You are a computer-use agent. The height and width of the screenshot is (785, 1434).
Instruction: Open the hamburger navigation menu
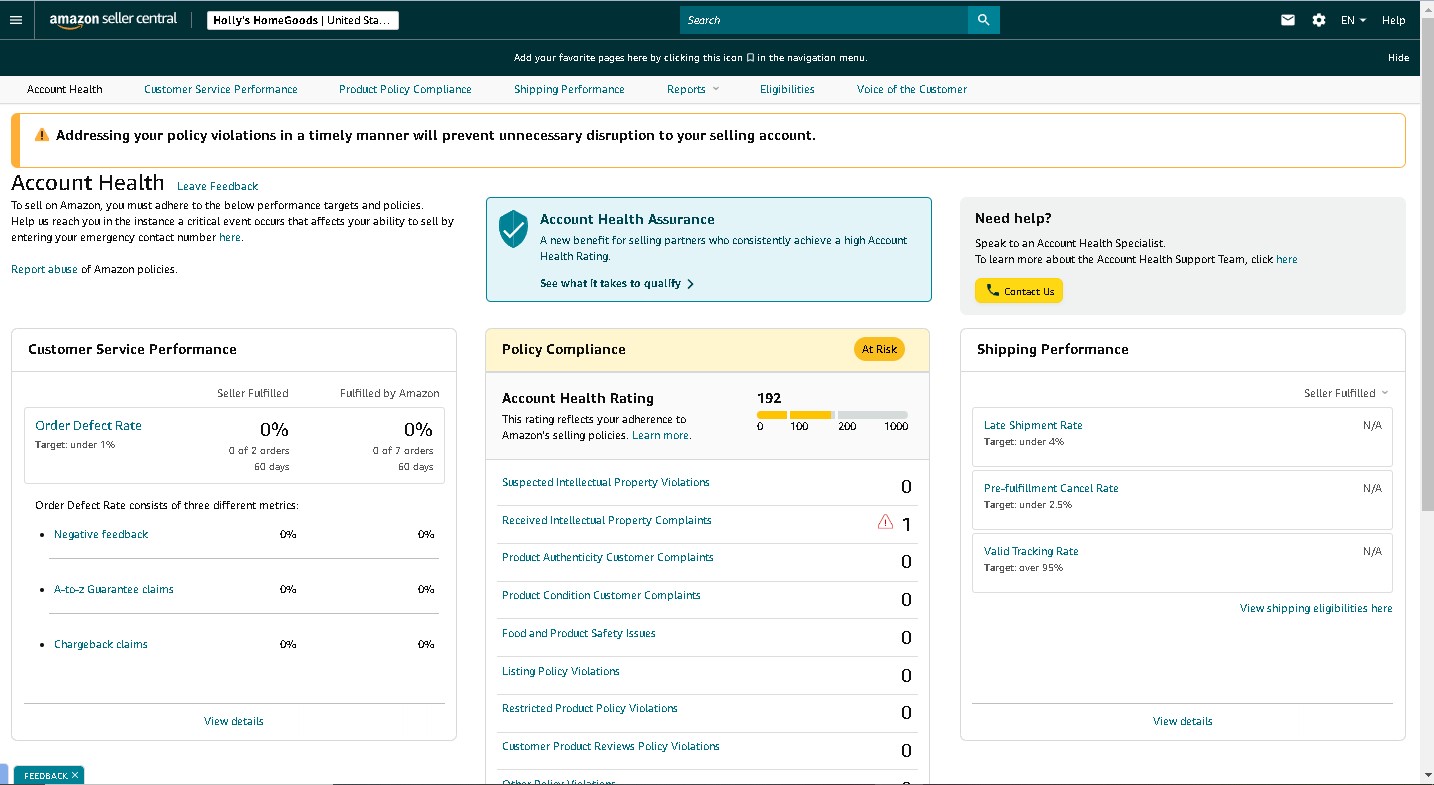(15, 20)
